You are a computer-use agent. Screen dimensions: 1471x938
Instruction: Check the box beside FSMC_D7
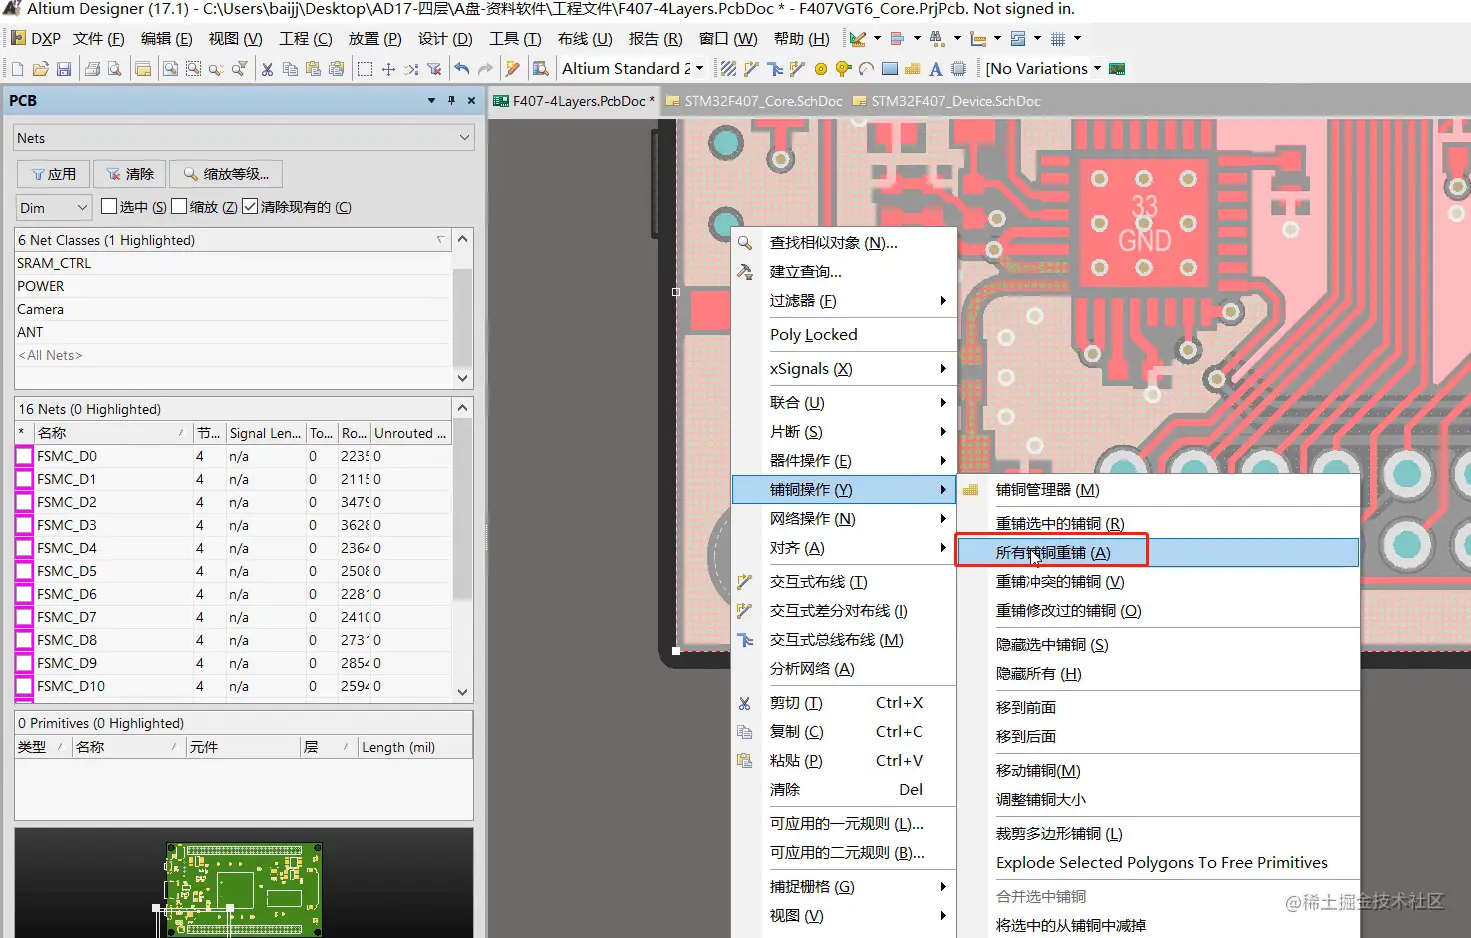[x=24, y=617]
